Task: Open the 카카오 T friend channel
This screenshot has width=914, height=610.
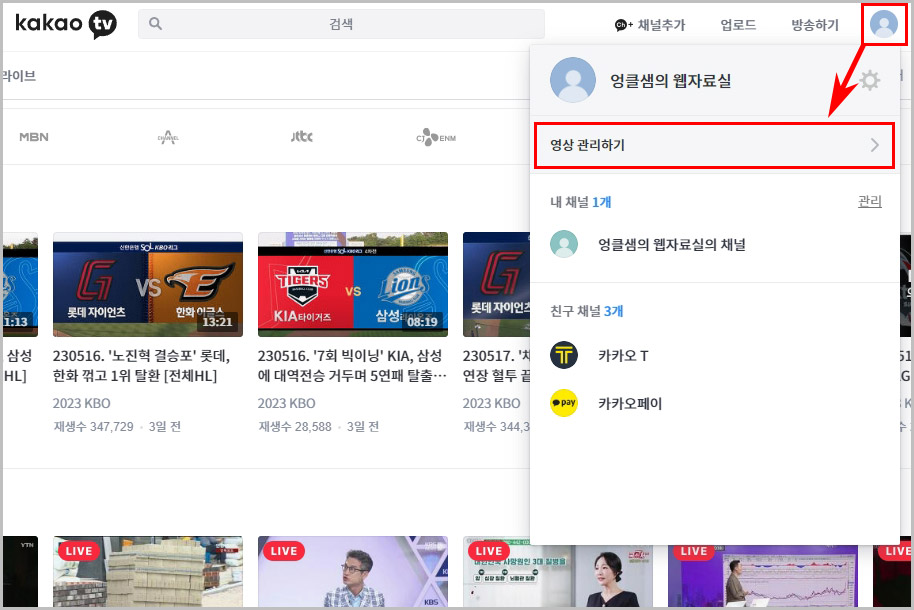Action: click(623, 355)
